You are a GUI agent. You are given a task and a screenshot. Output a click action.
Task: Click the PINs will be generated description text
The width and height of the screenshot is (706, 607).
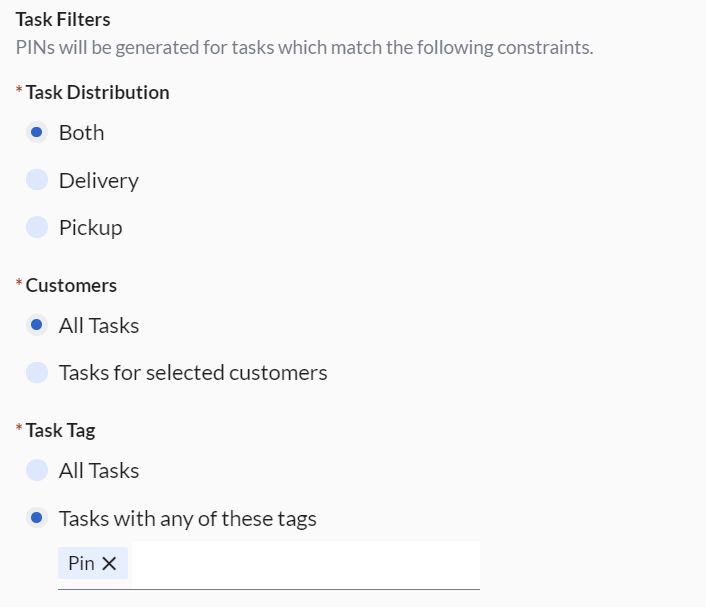pos(304,47)
